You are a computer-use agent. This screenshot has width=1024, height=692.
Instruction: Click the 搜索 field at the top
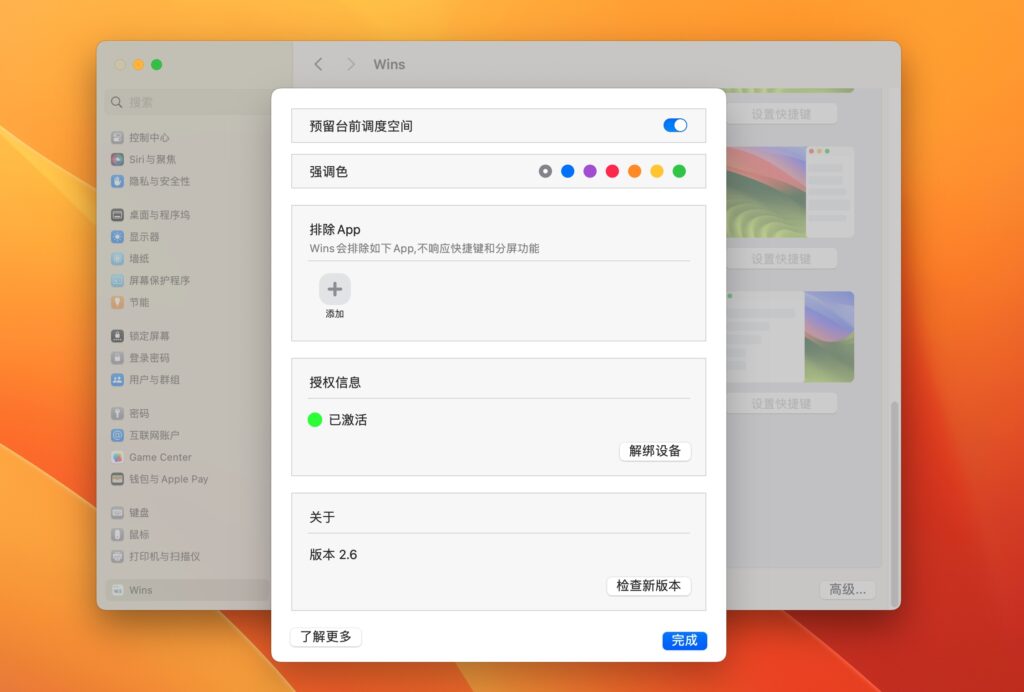[140, 102]
